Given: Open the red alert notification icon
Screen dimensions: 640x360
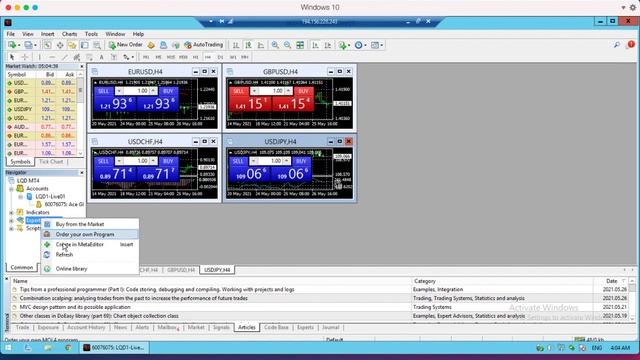Looking at the screenshot, I should [631, 44].
